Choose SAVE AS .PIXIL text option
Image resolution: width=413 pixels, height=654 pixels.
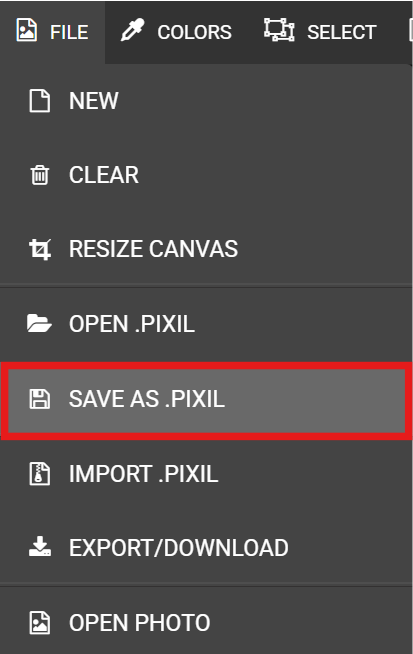(x=147, y=399)
